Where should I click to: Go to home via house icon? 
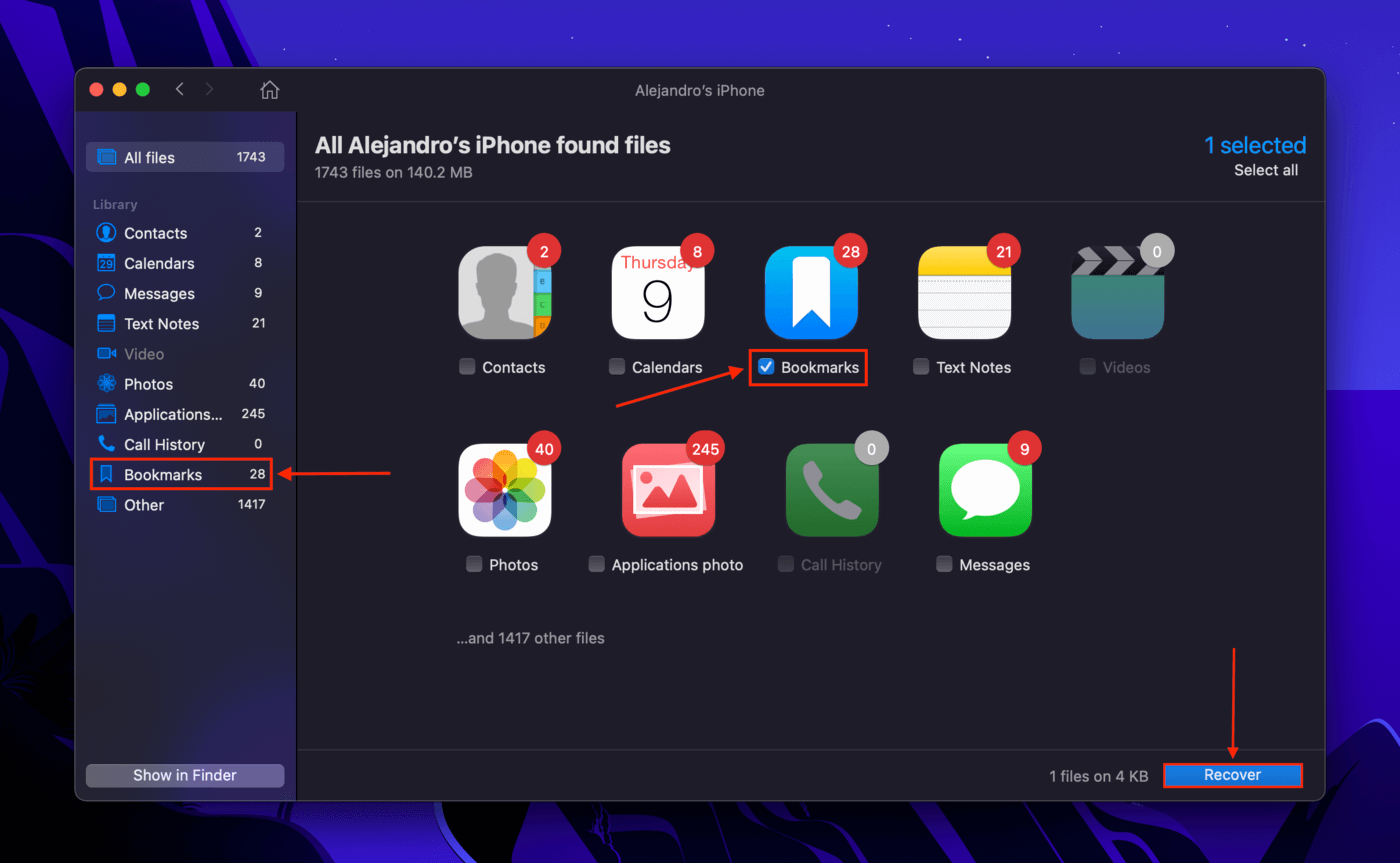tap(269, 90)
